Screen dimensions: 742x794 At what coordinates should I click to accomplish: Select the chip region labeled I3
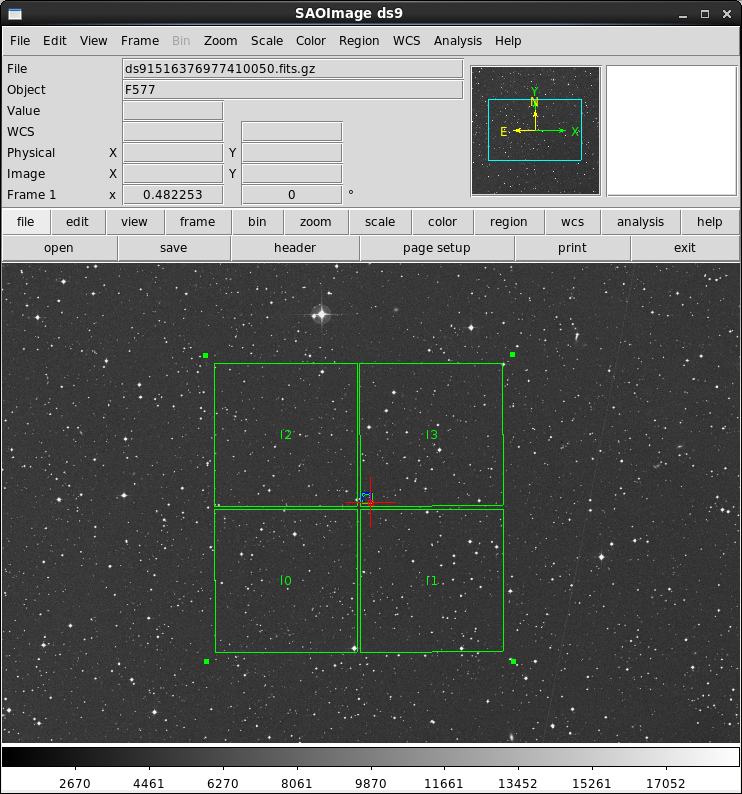(432, 434)
